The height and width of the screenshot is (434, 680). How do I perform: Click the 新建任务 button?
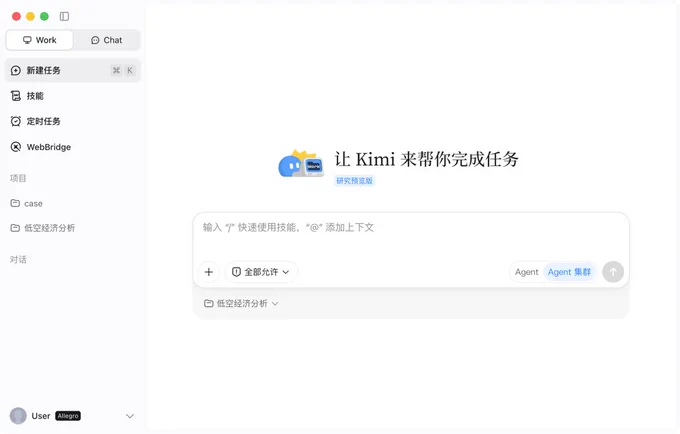tap(73, 70)
